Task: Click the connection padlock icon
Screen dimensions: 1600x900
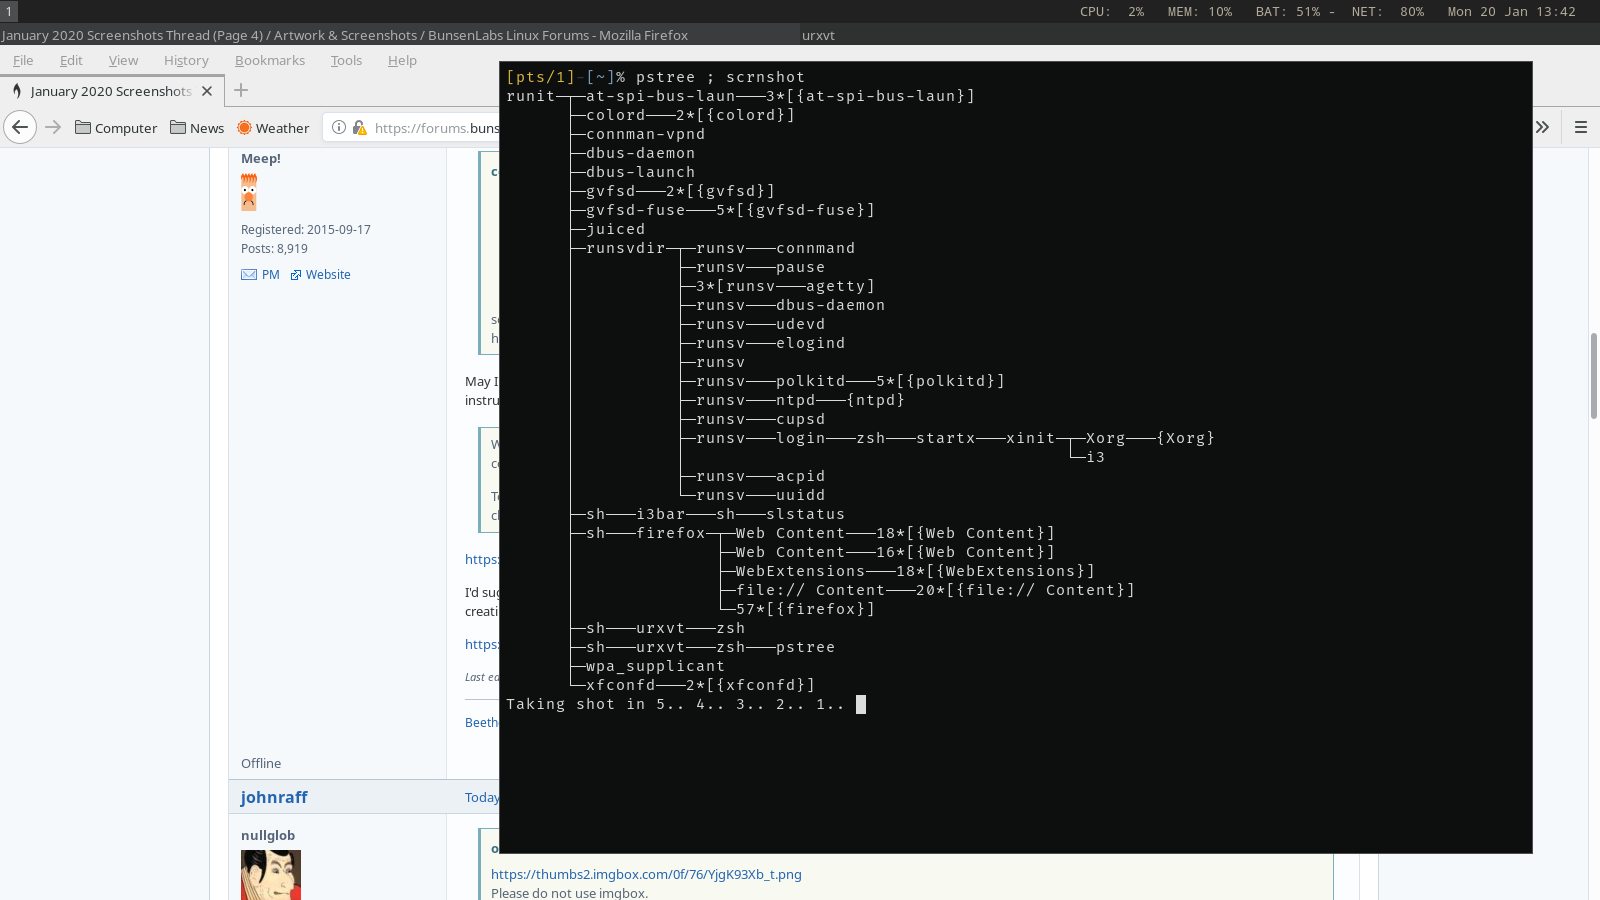Action: (x=360, y=127)
